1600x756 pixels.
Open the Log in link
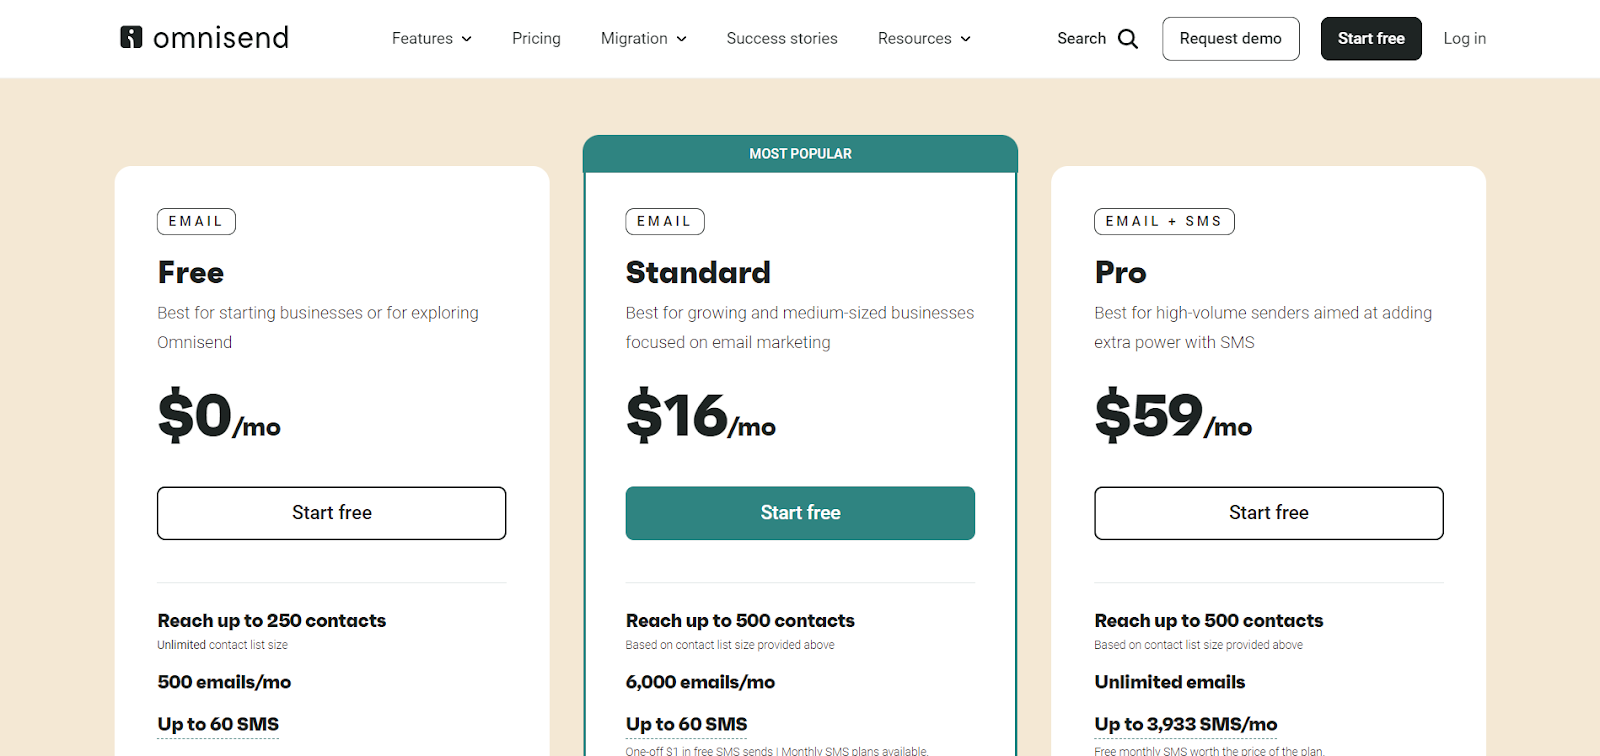click(x=1464, y=39)
